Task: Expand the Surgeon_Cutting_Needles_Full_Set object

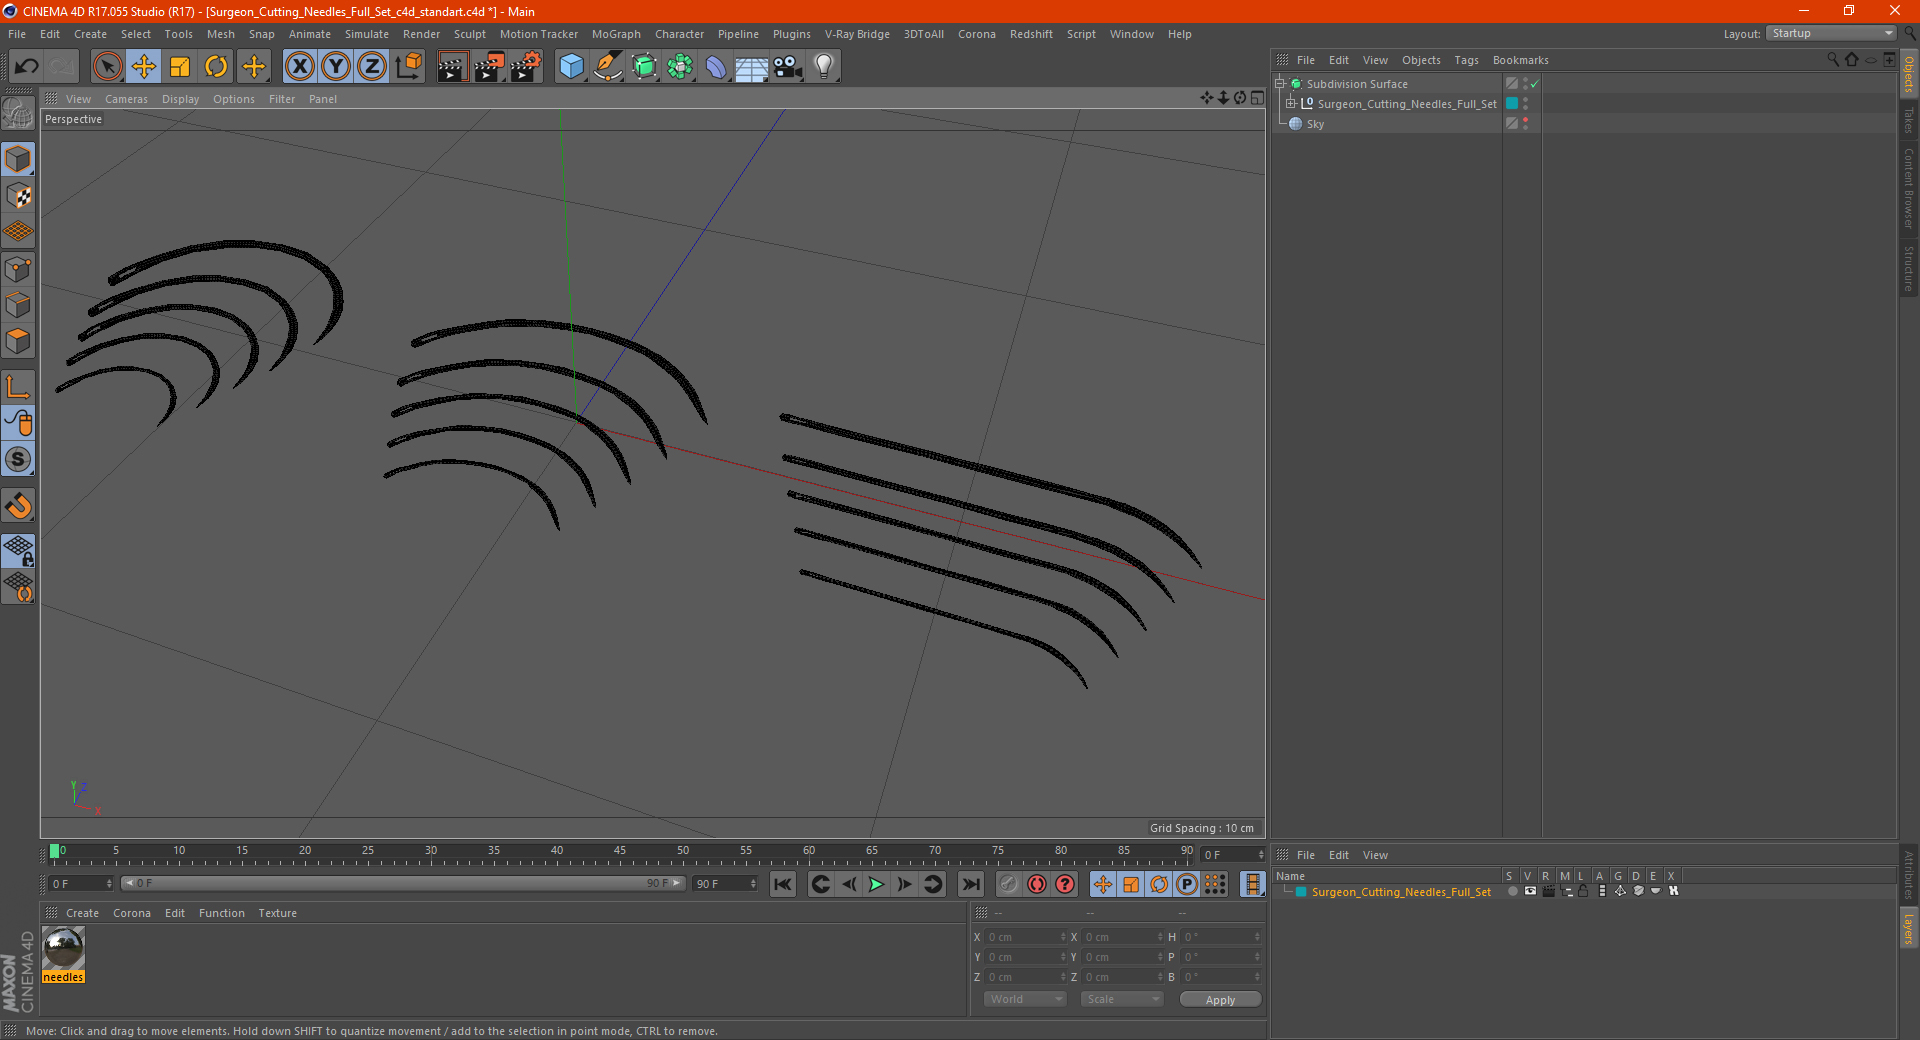Action: (x=1291, y=103)
